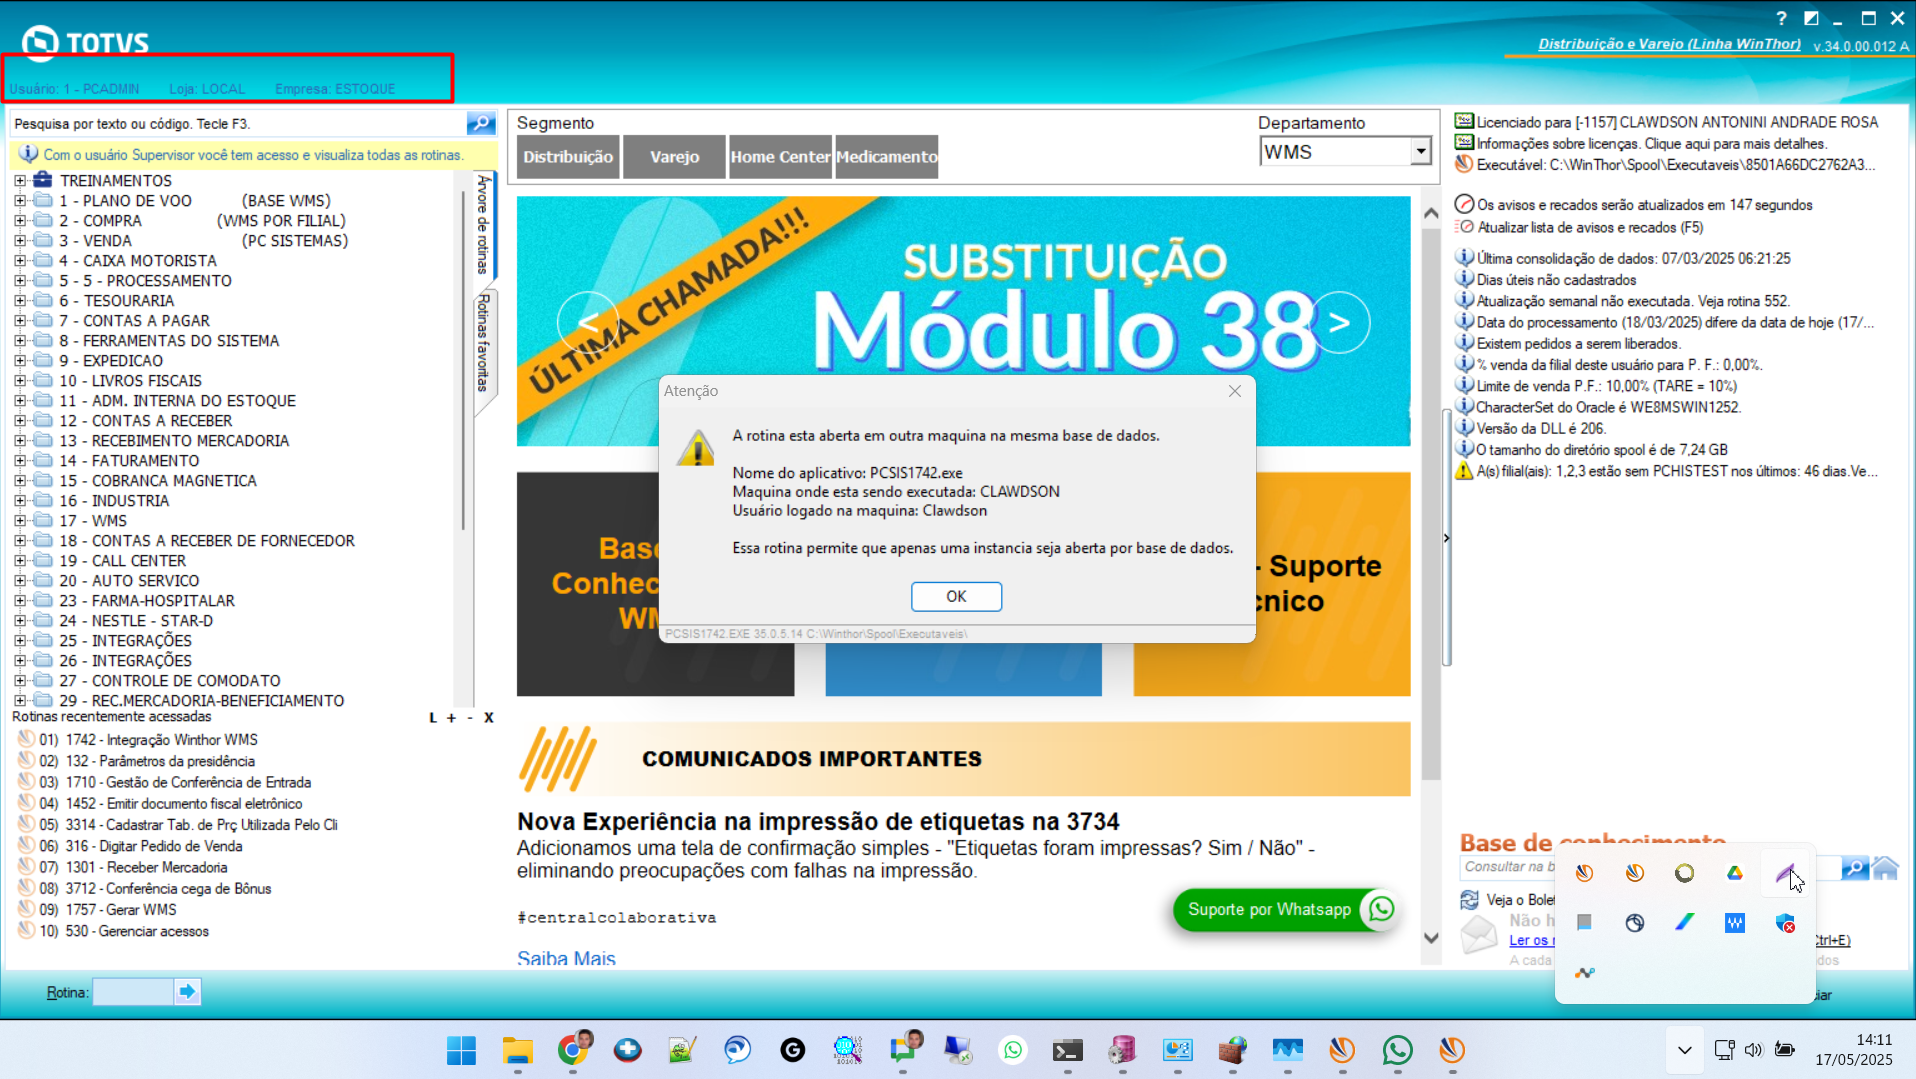Focus the Pesquisa por texto ou código field
This screenshot has height=1079, width=1916.
238,124
